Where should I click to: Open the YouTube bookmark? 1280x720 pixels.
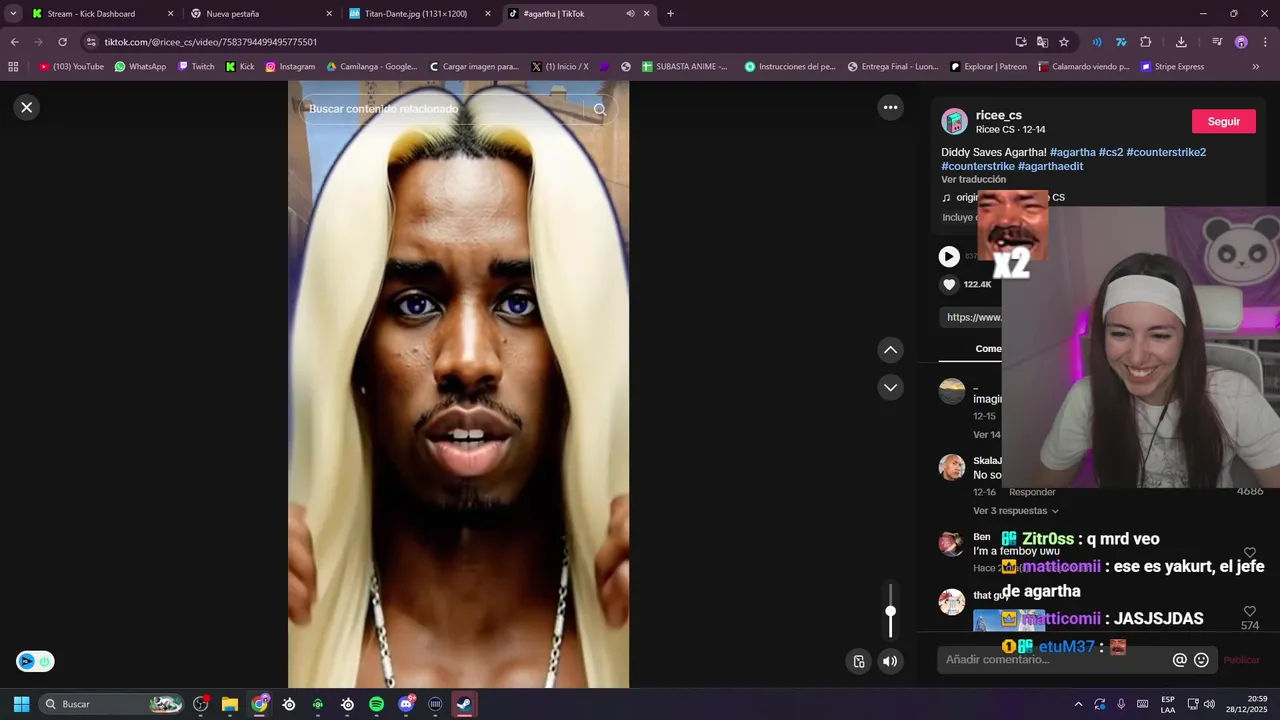(x=71, y=67)
